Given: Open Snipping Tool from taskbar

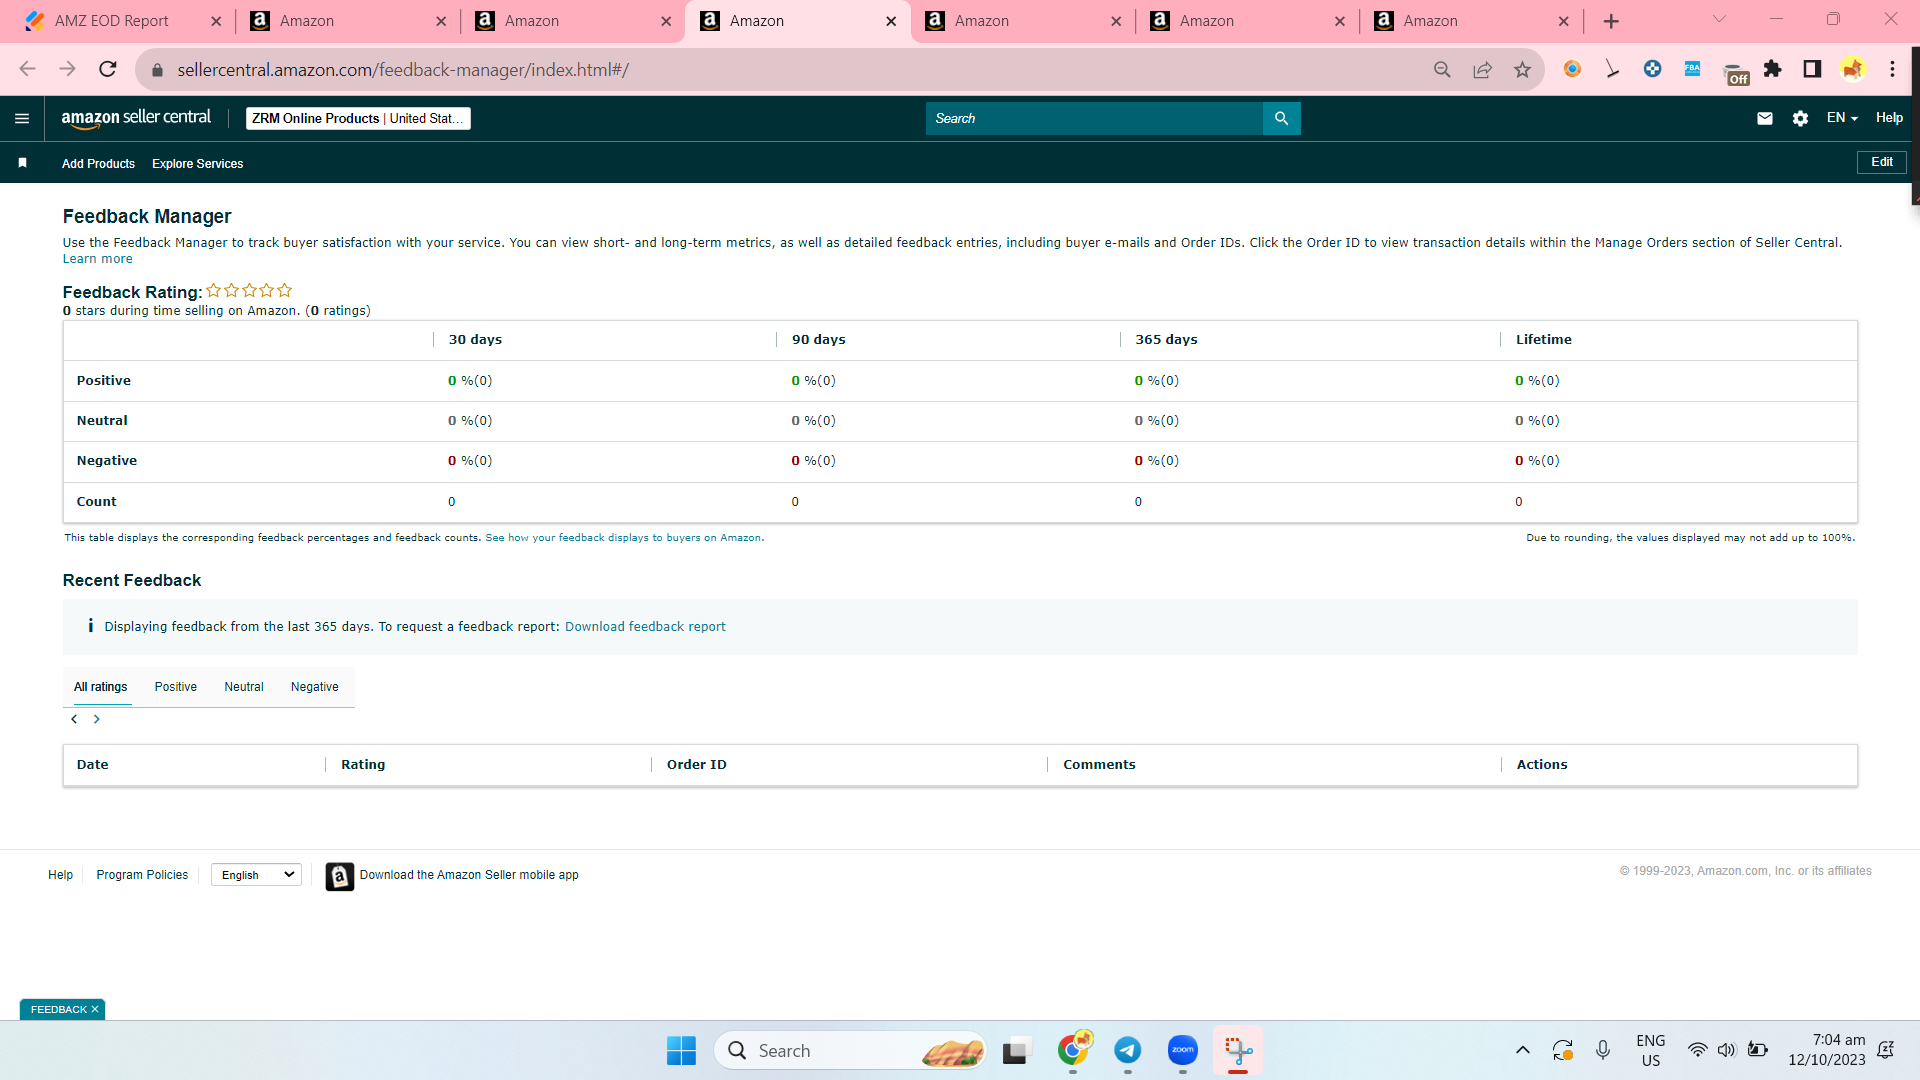Looking at the screenshot, I should [1238, 1050].
